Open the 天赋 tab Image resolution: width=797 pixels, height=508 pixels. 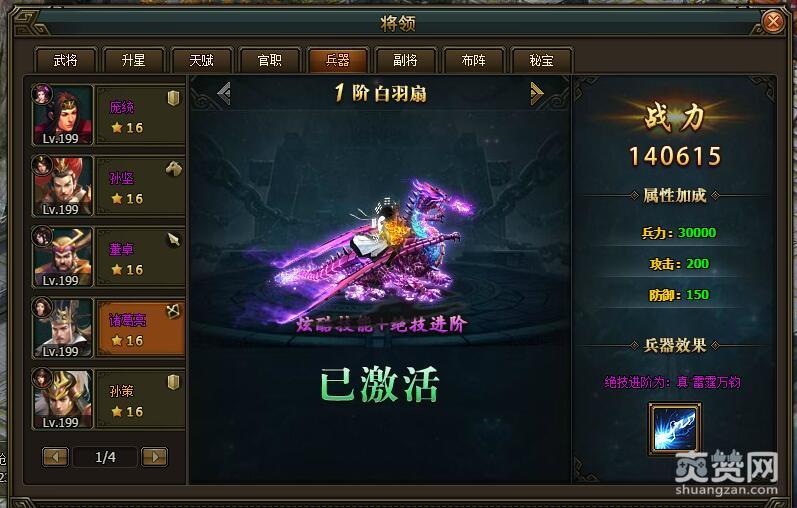(x=202, y=61)
